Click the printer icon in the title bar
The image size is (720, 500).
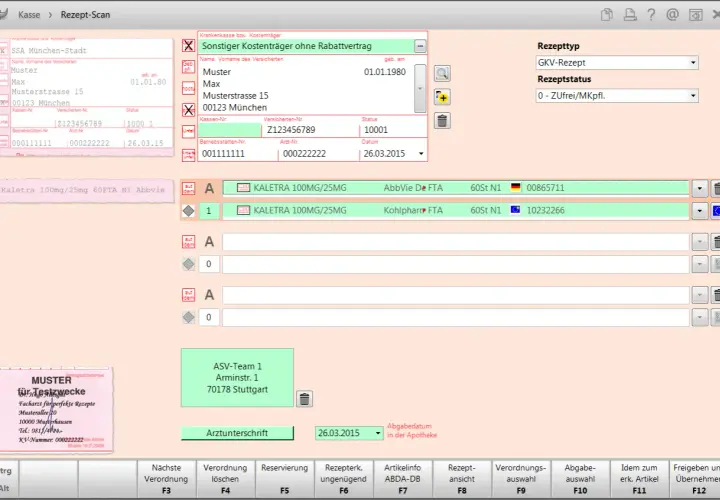click(630, 15)
